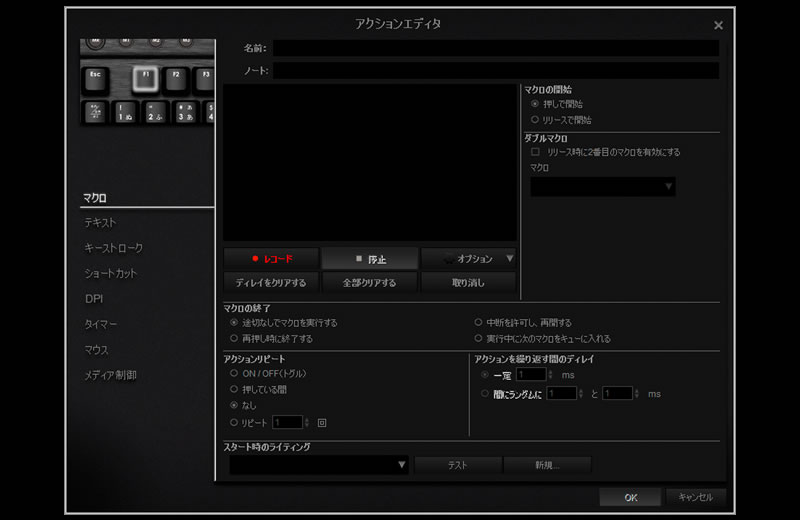Select 途切なしでマクロを実行する option
The image size is (800, 520).
pos(234,323)
